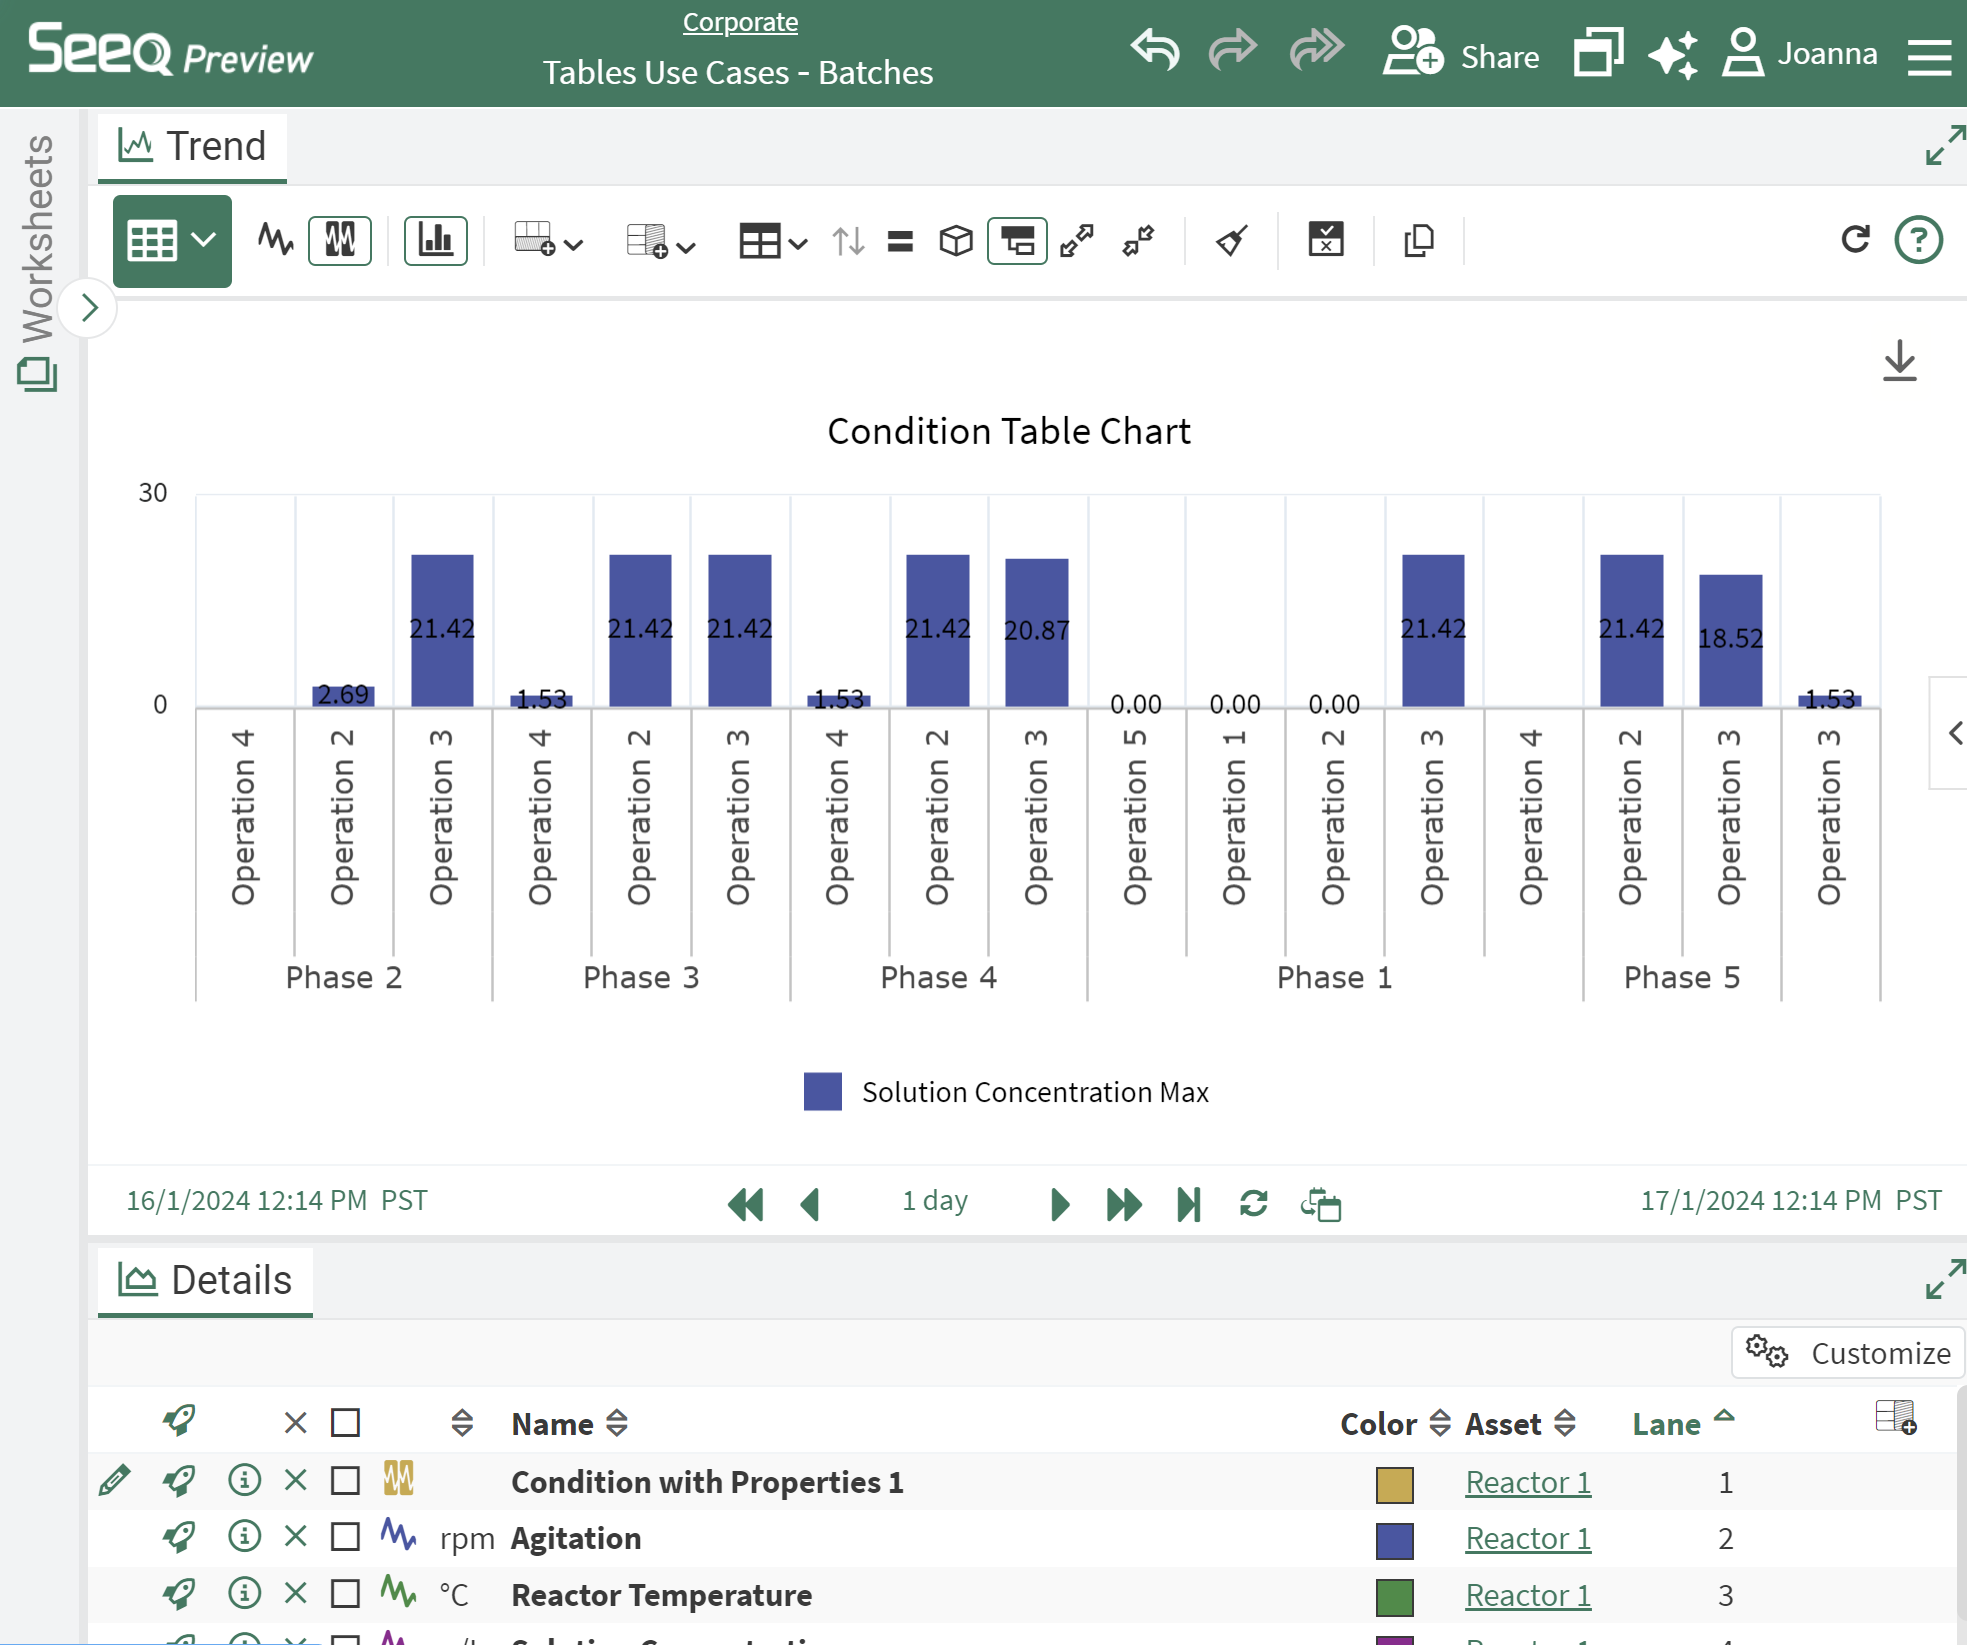Screen dimensions: 1967x1645
Task: Jump display range to now
Action: [1188, 1204]
